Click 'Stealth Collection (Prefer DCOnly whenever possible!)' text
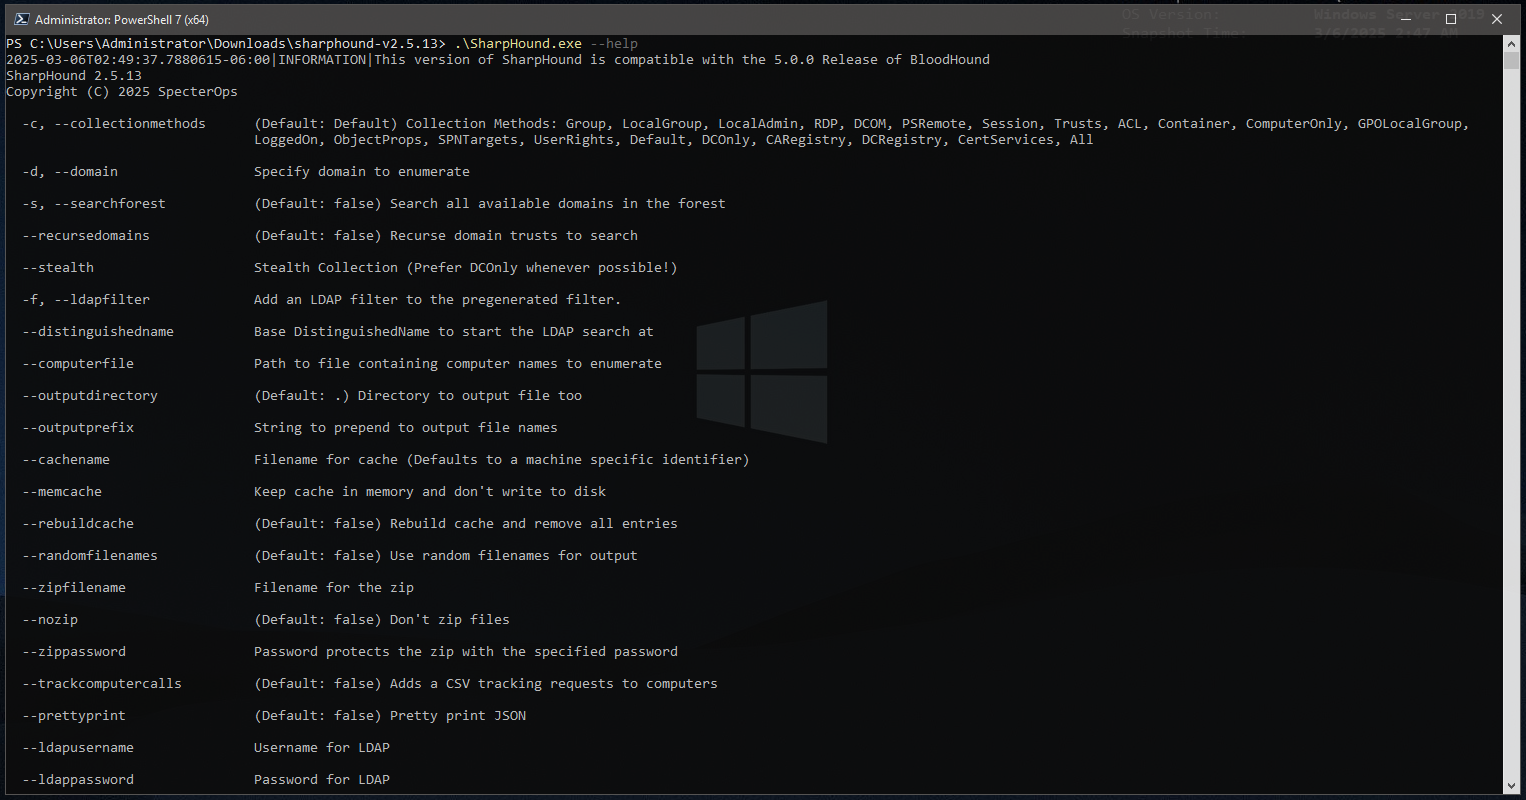This screenshot has width=1526, height=800. click(x=466, y=268)
